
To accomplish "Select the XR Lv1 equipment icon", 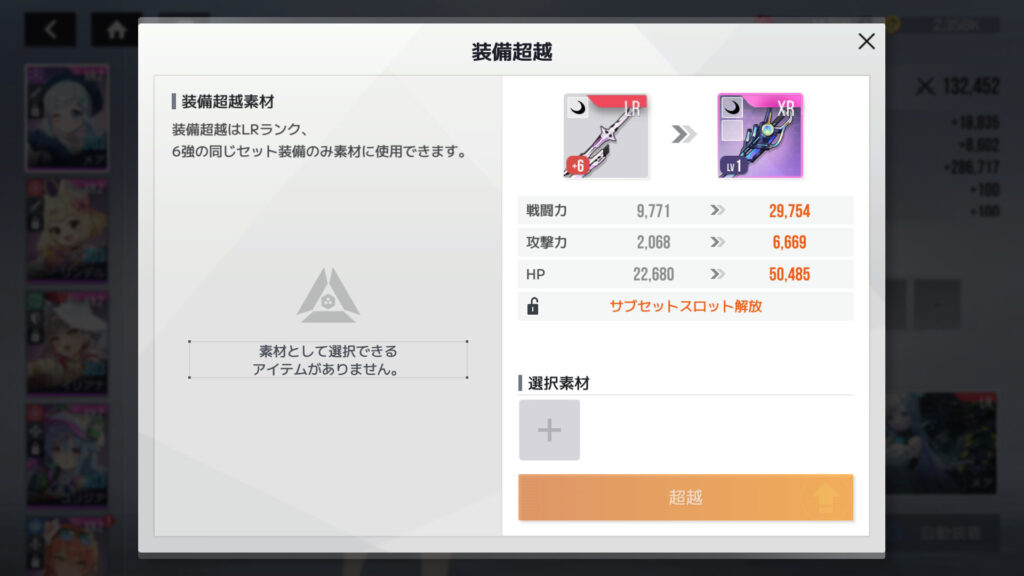I will point(760,135).
